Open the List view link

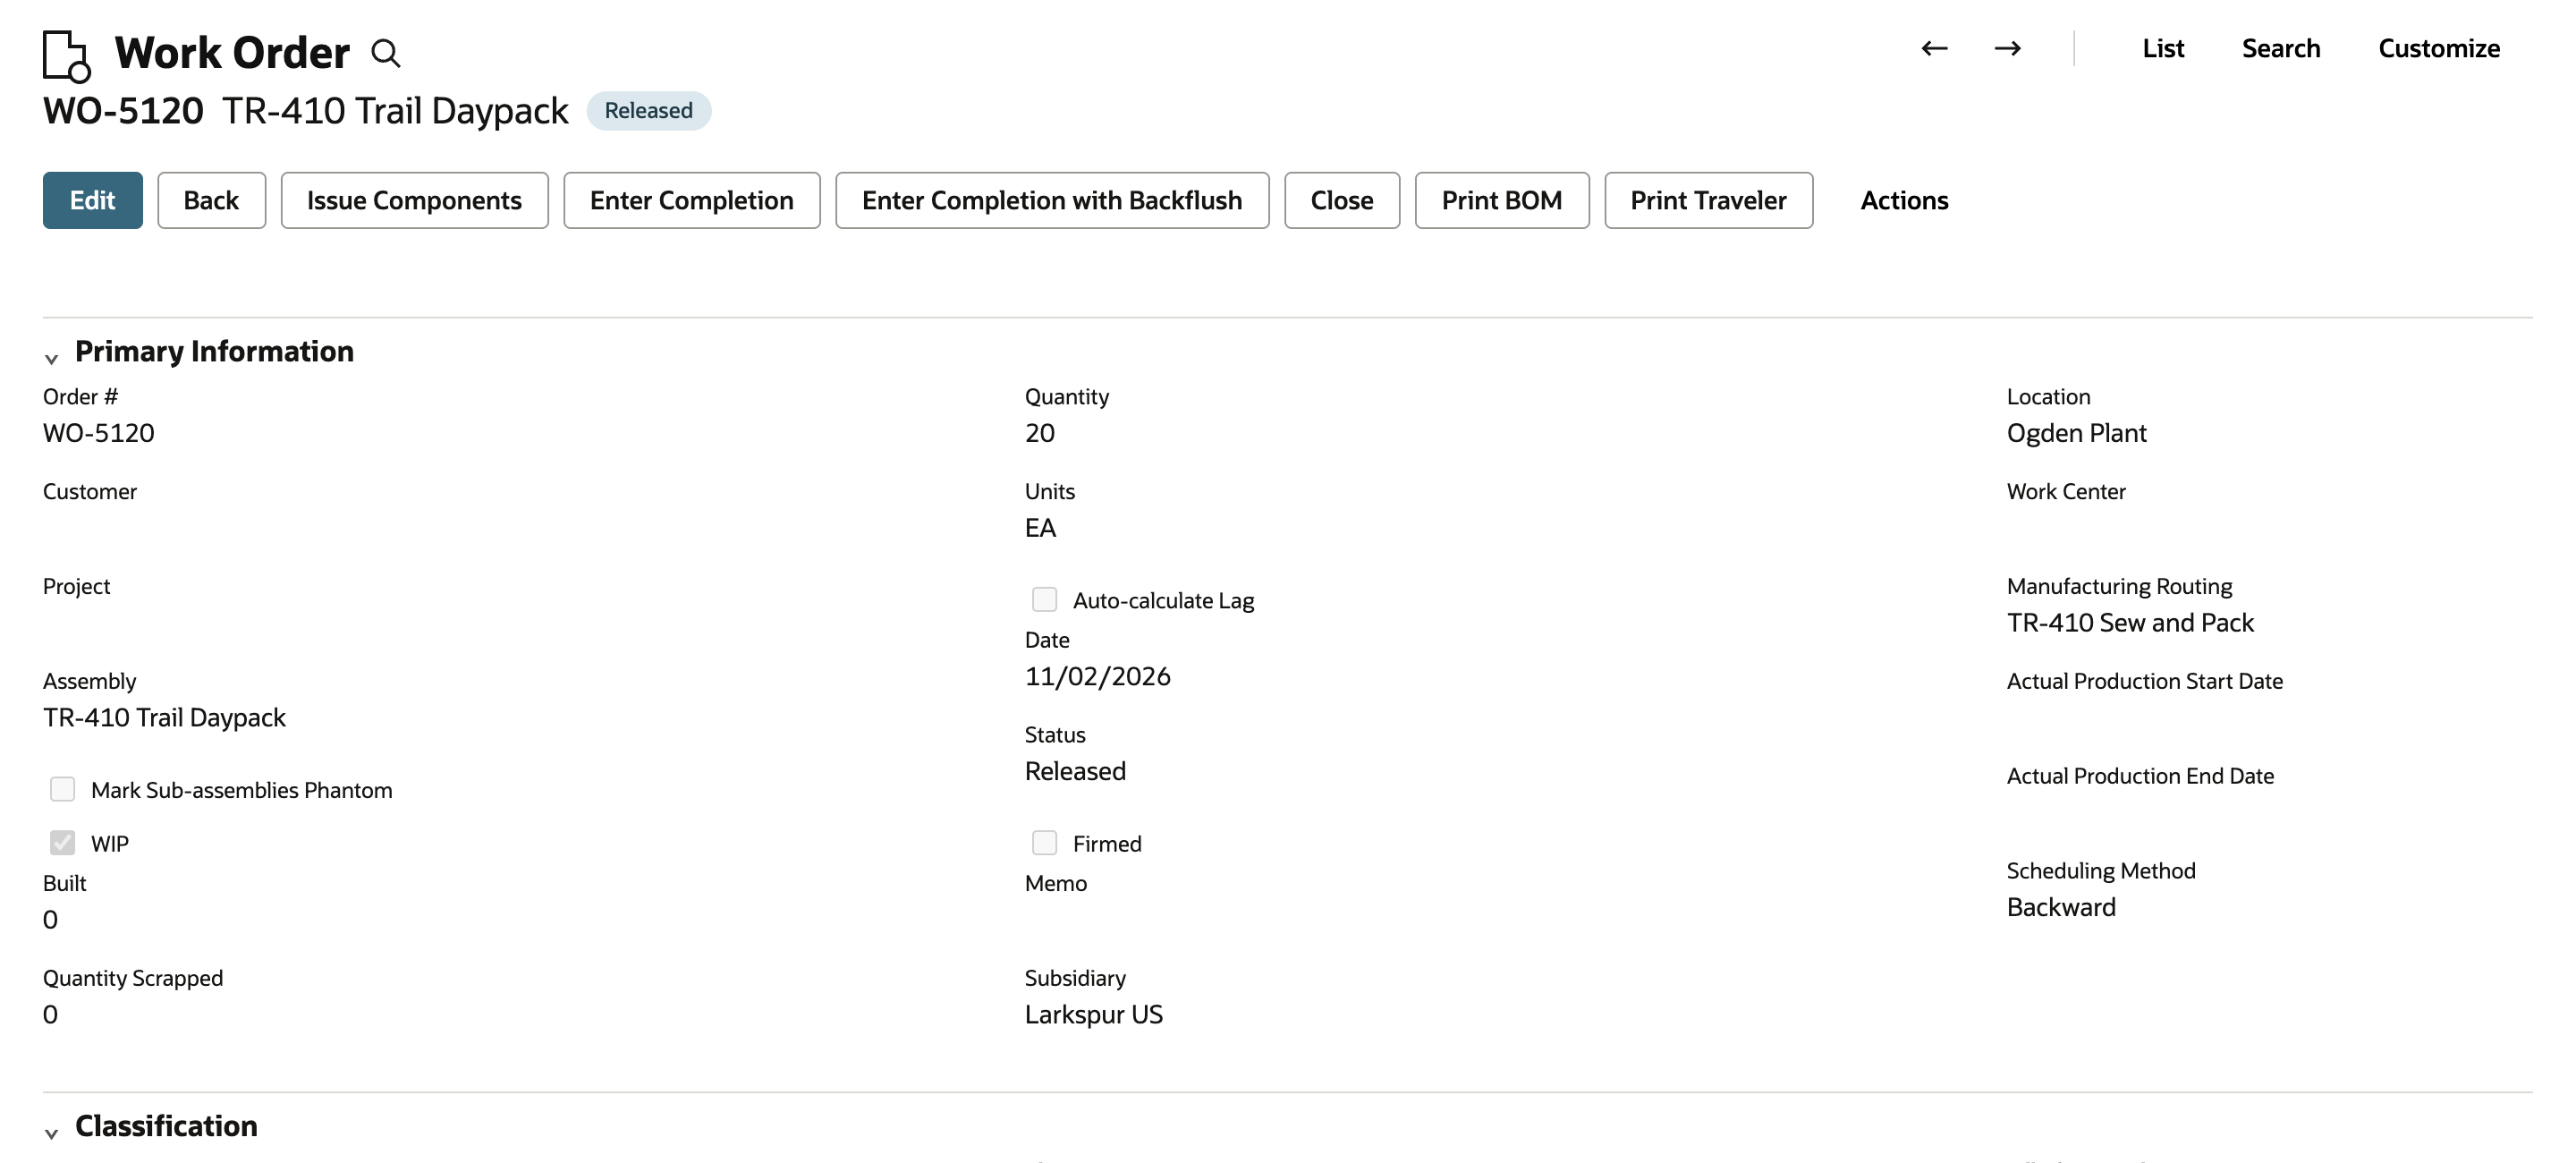point(2162,48)
